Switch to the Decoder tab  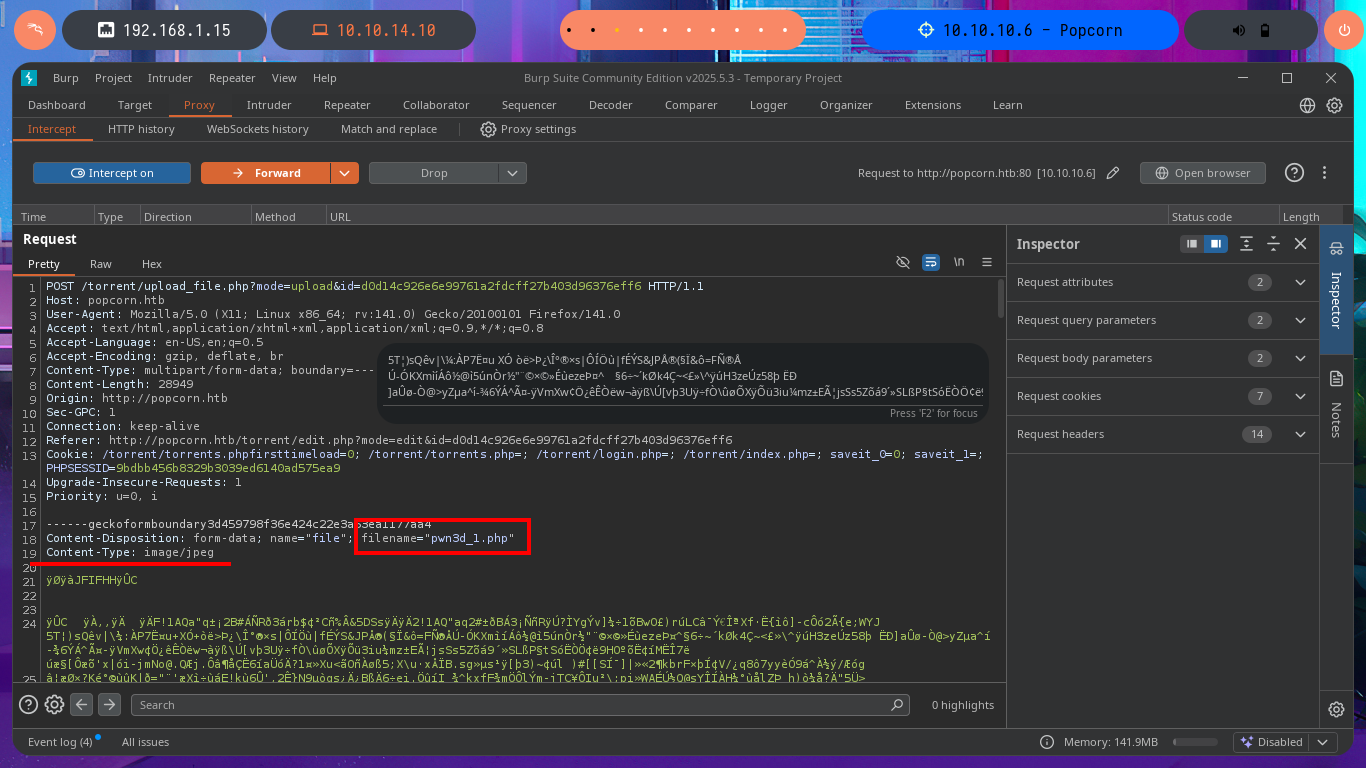click(610, 105)
